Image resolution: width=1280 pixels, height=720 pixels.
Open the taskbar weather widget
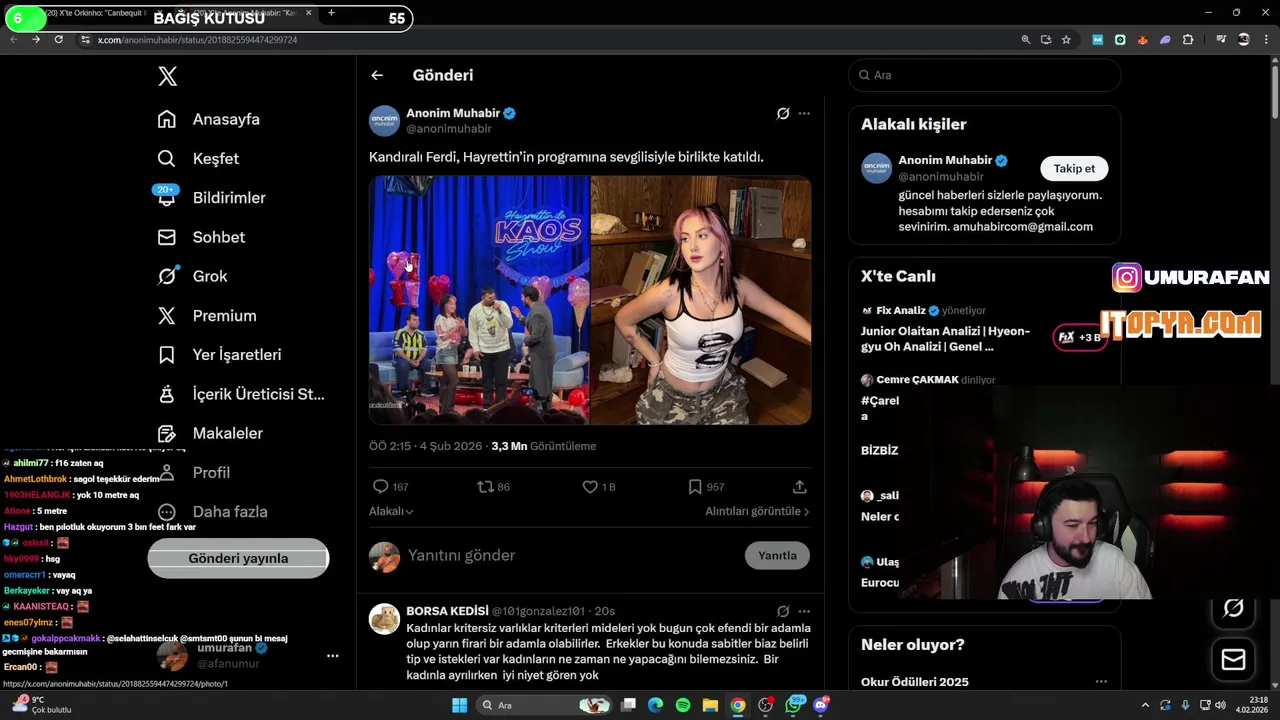coord(42,705)
